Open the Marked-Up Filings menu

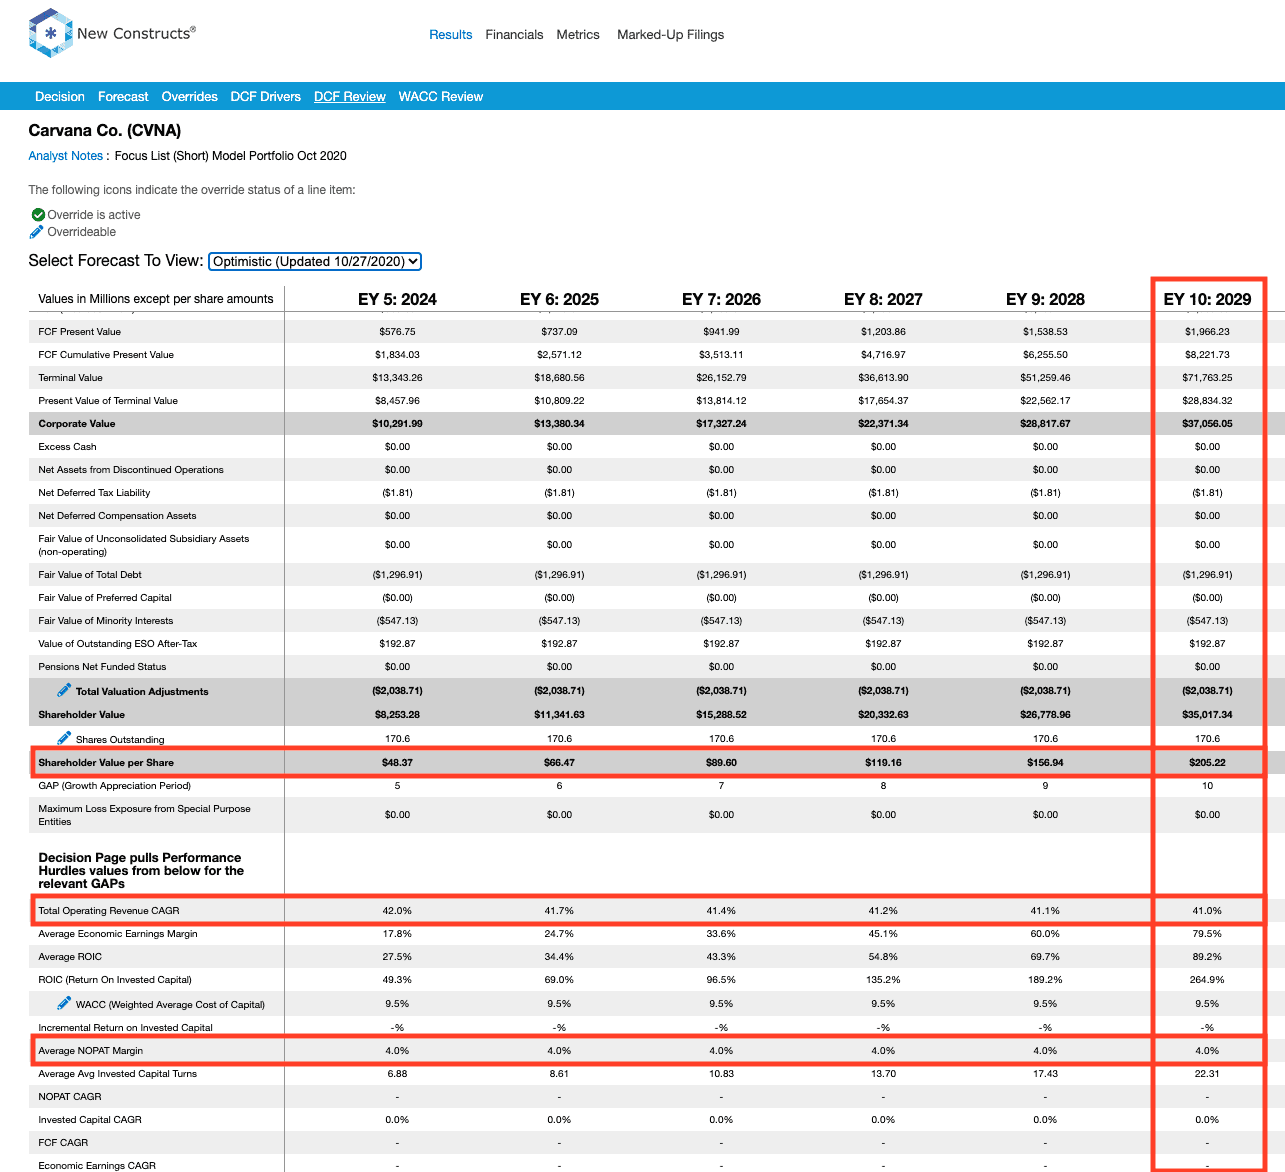pyautogui.click(x=670, y=34)
